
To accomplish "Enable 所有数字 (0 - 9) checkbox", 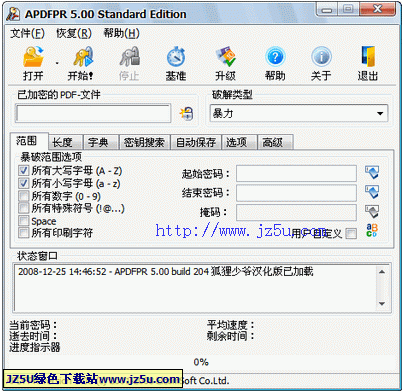I will 24,196.
